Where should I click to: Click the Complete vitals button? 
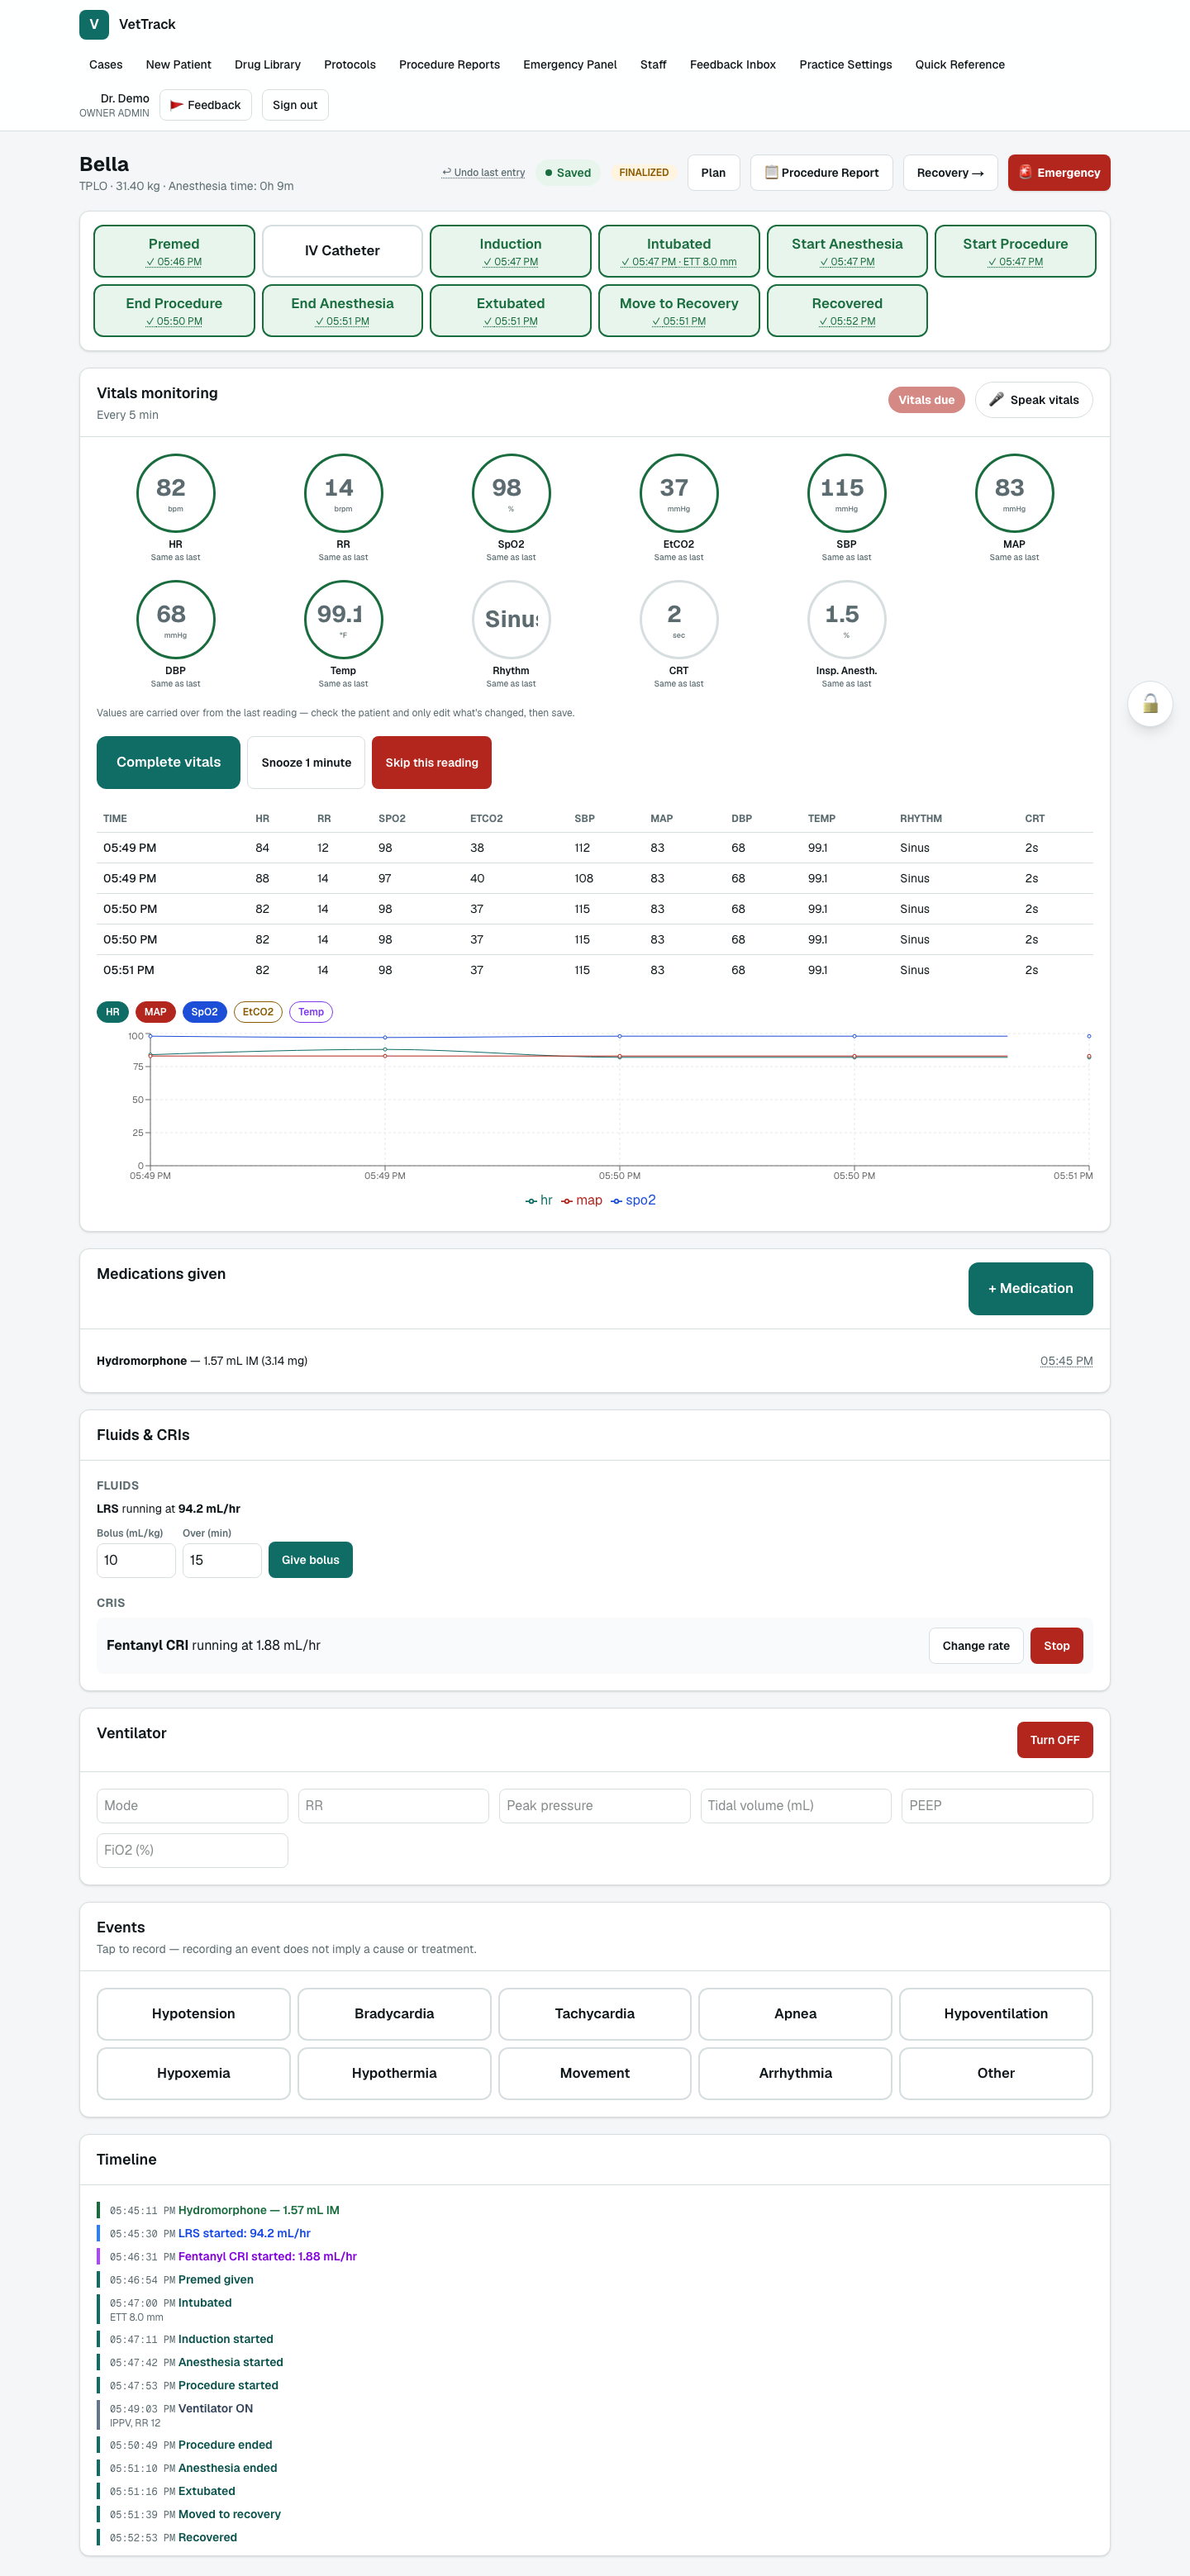click(168, 762)
